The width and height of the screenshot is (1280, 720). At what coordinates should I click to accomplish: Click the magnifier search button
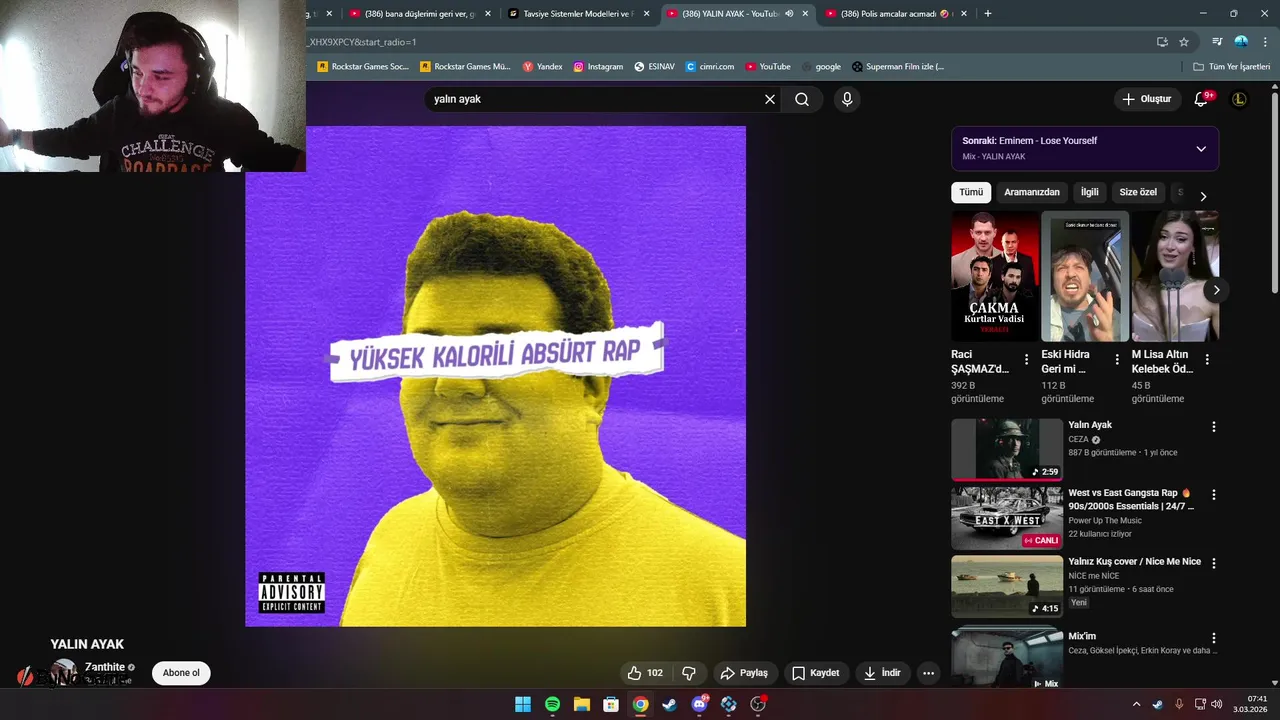[x=802, y=99]
